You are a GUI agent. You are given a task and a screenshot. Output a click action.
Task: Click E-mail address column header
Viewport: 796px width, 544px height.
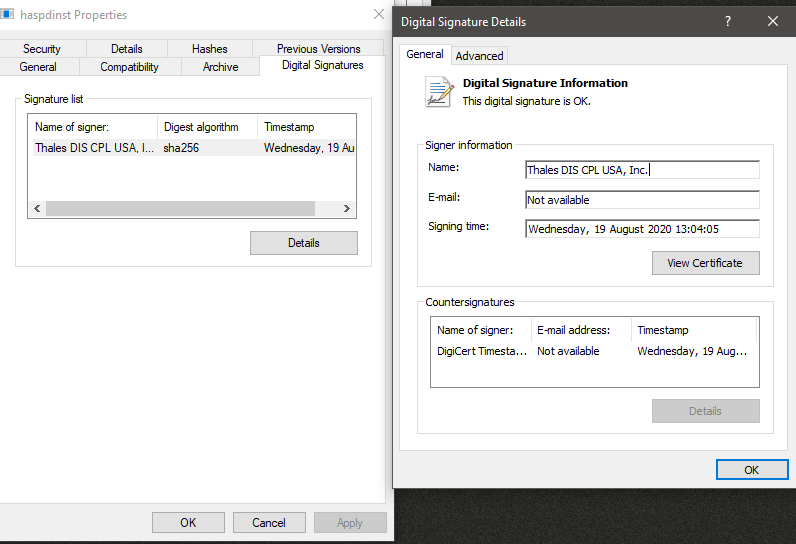click(x=581, y=330)
